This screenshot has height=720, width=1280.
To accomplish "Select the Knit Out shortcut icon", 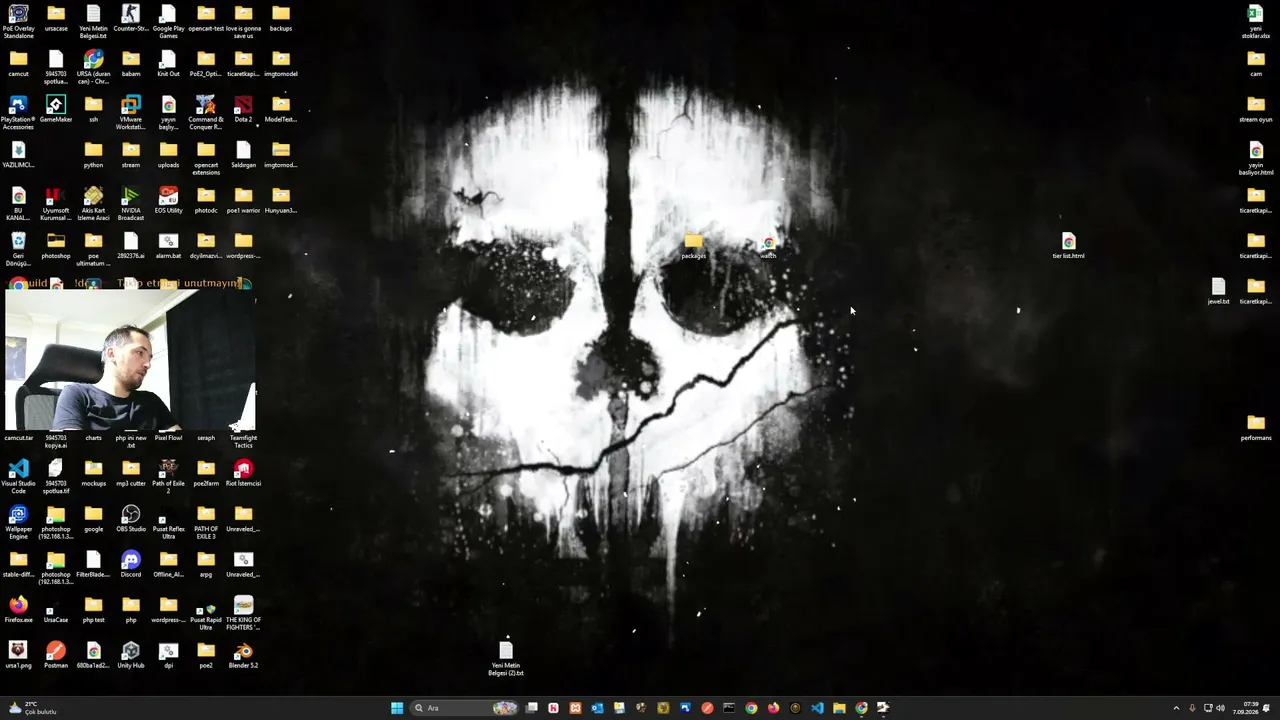I will (x=168, y=64).
